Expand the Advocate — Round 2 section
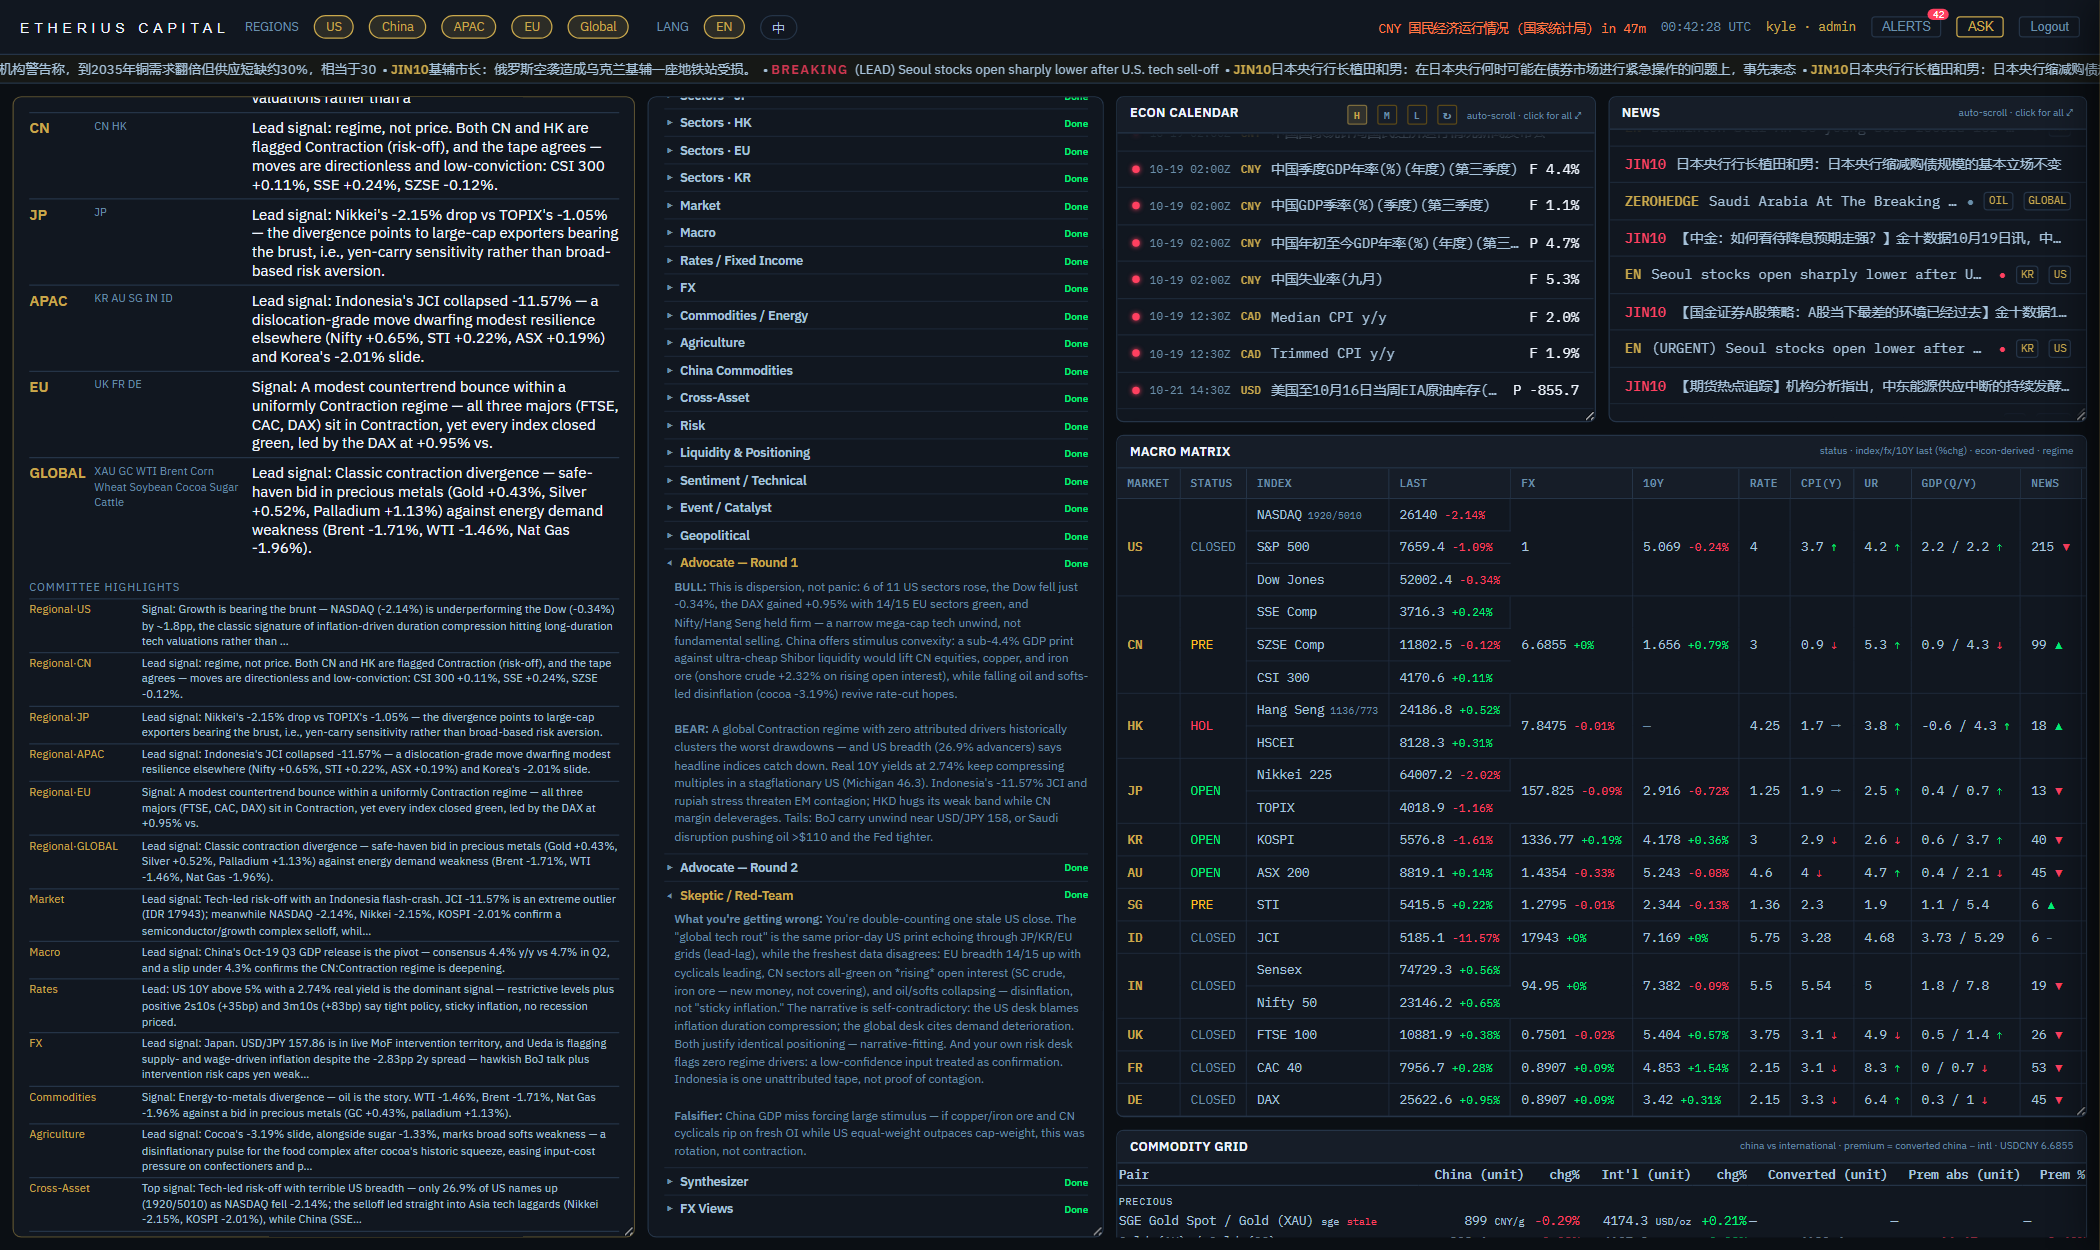Viewport: 2100px width, 1250px height. [x=878, y=868]
